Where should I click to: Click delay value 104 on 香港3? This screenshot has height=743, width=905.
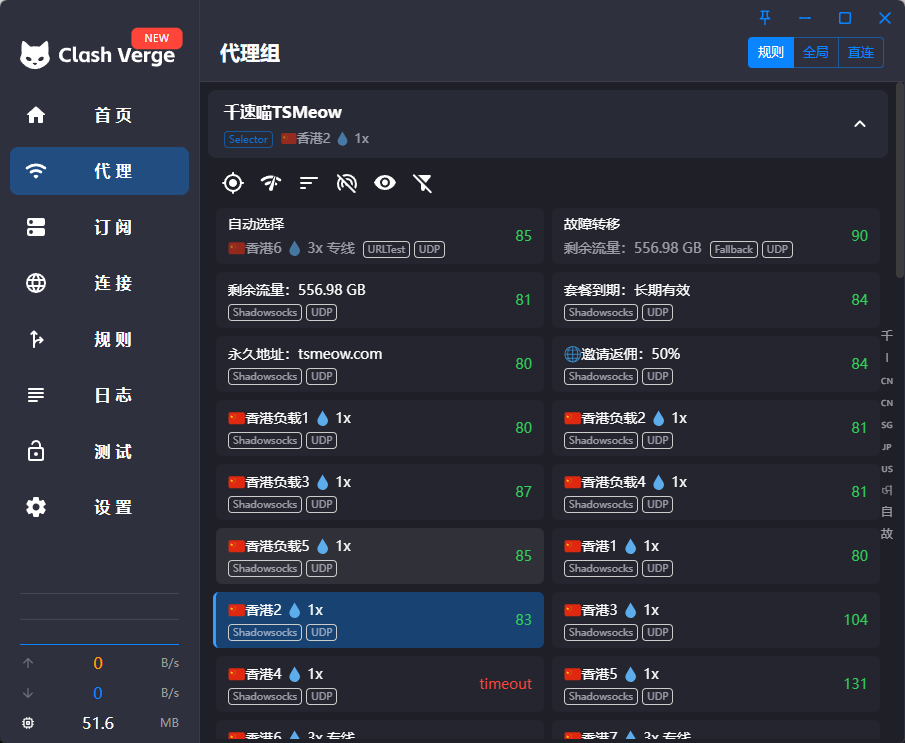(855, 619)
